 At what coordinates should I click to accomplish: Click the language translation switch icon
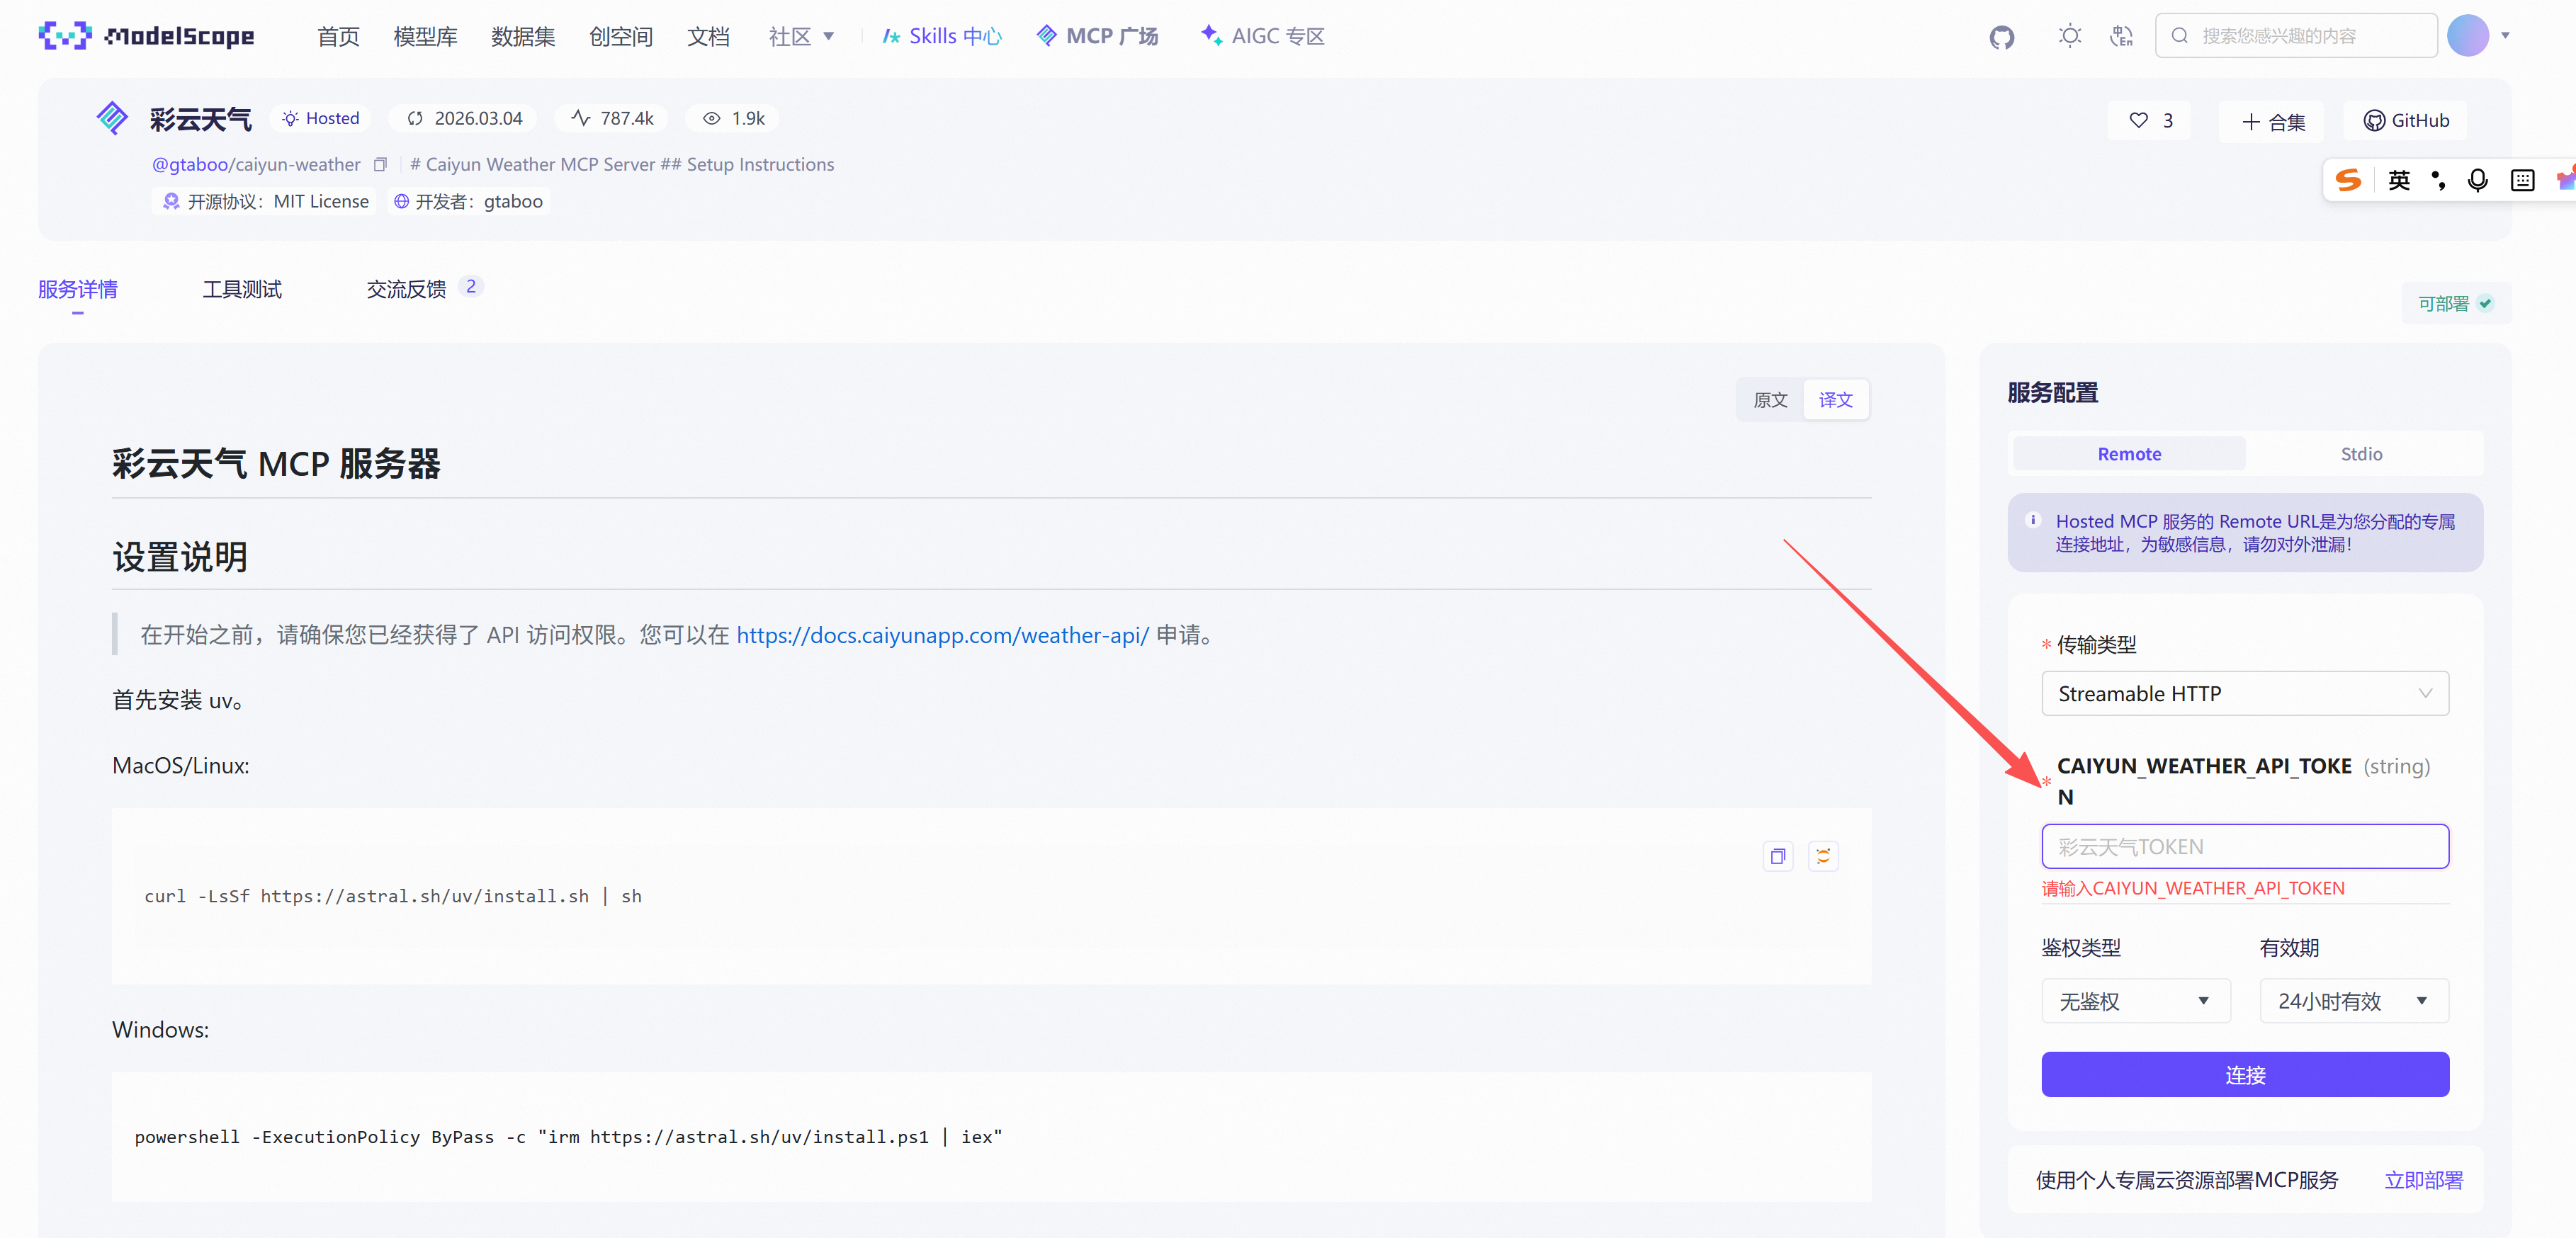[x=2121, y=36]
